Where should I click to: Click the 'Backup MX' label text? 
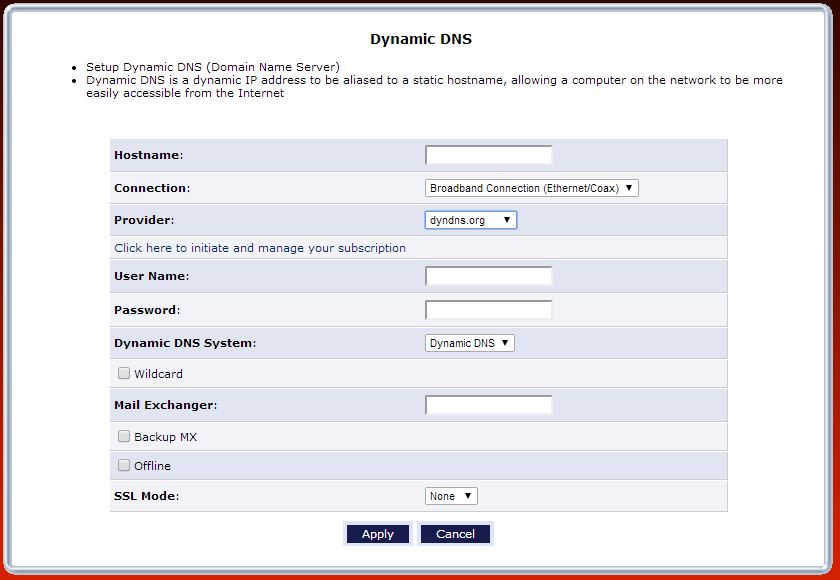click(x=166, y=437)
